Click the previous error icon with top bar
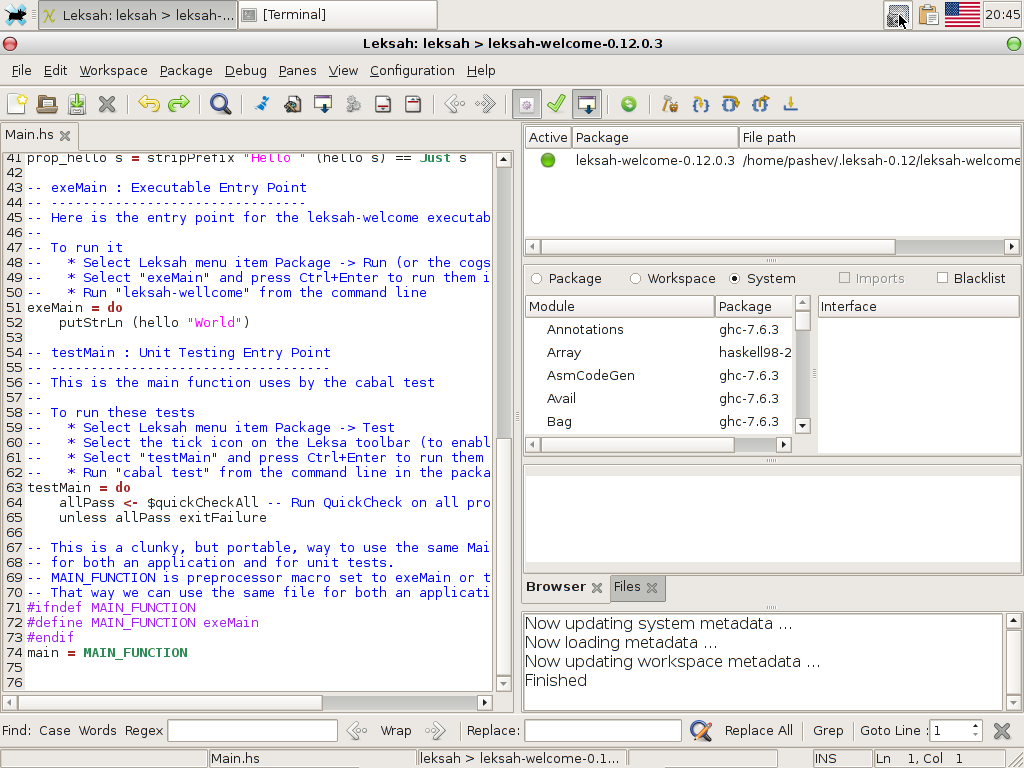The height and width of the screenshot is (768, 1024). point(413,104)
